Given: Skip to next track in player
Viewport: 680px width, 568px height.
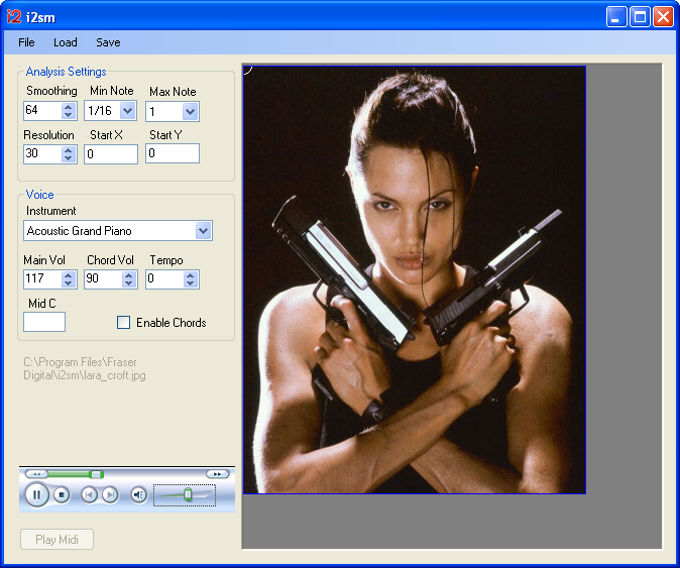Looking at the screenshot, I should point(110,495).
